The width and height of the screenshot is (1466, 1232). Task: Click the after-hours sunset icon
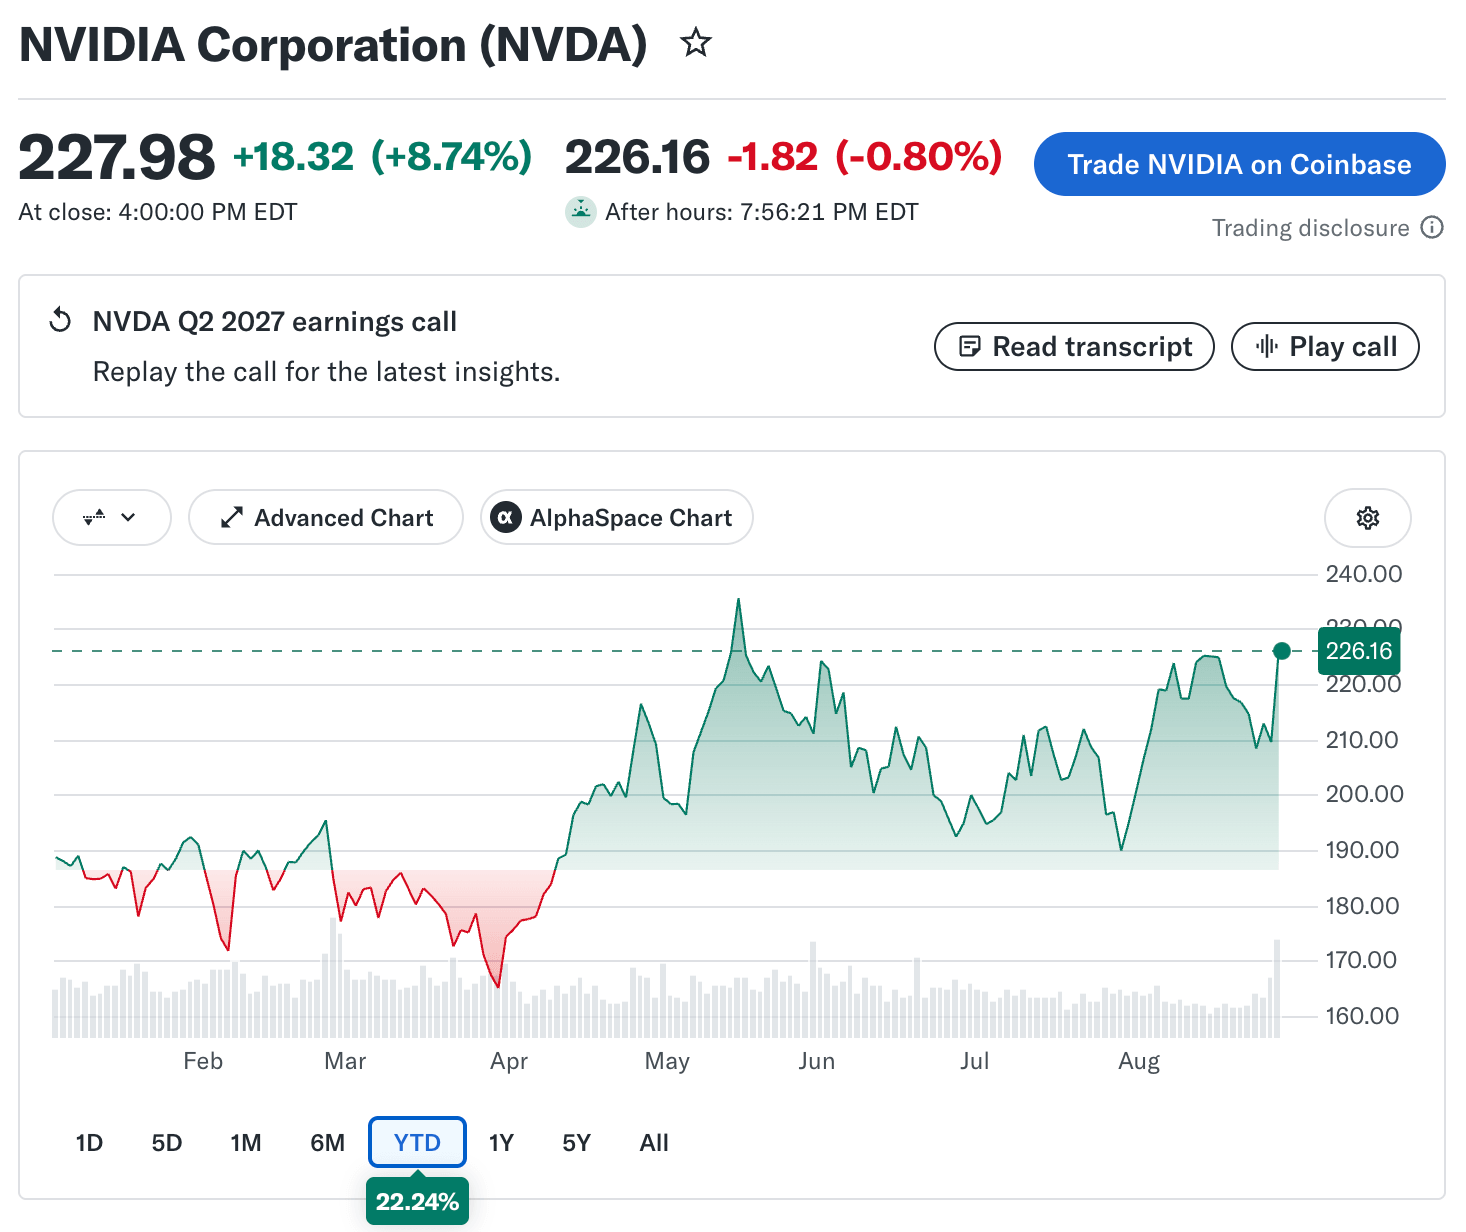click(x=580, y=212)
